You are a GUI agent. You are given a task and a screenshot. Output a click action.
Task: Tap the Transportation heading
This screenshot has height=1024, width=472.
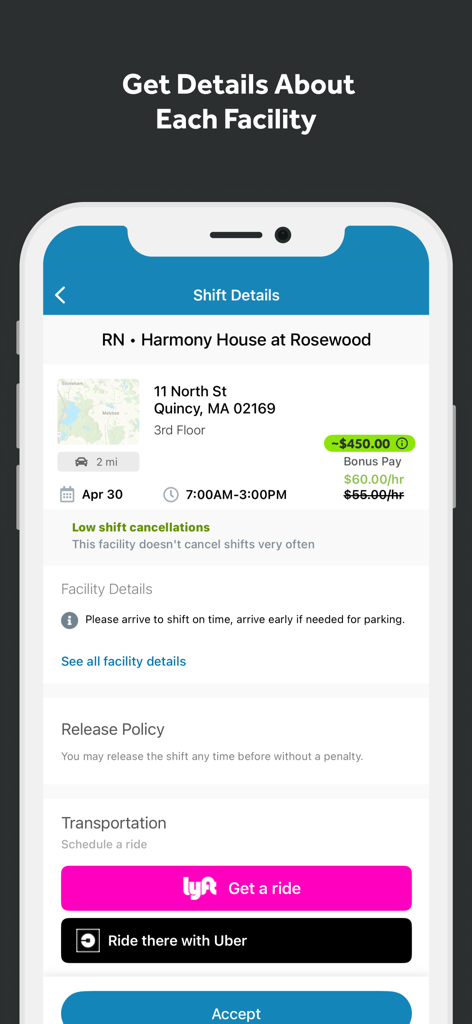(114, 822)
